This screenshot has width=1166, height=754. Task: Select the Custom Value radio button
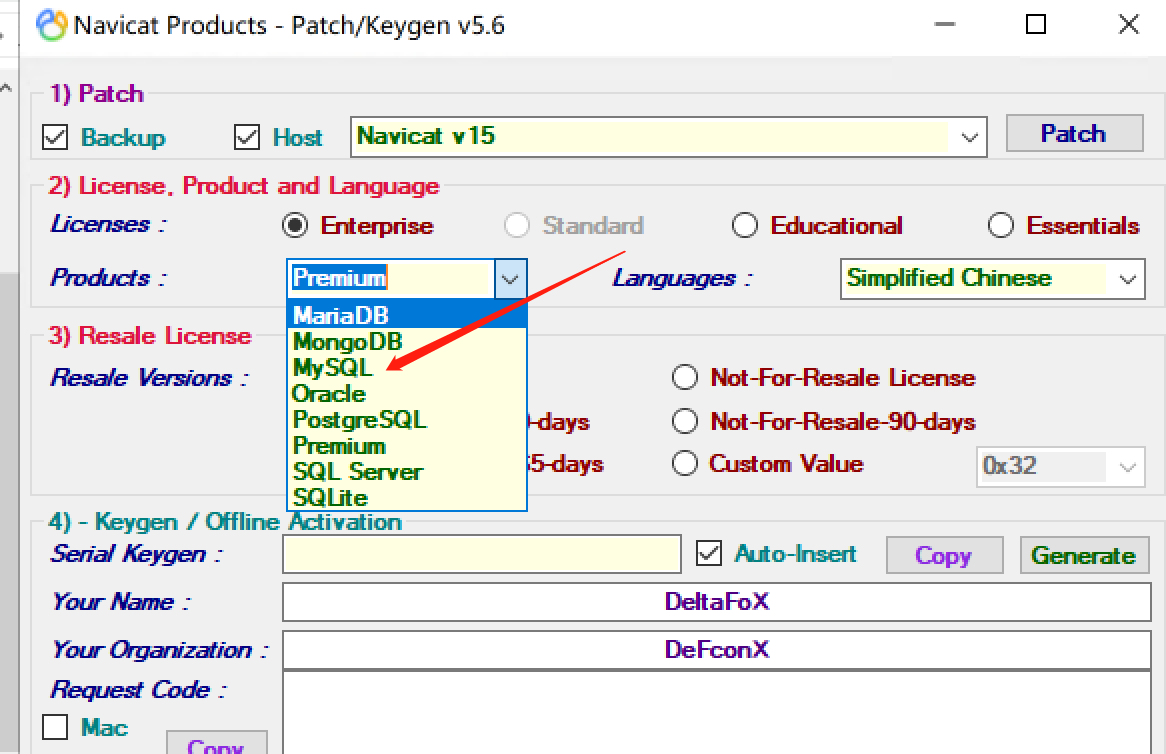684,464
